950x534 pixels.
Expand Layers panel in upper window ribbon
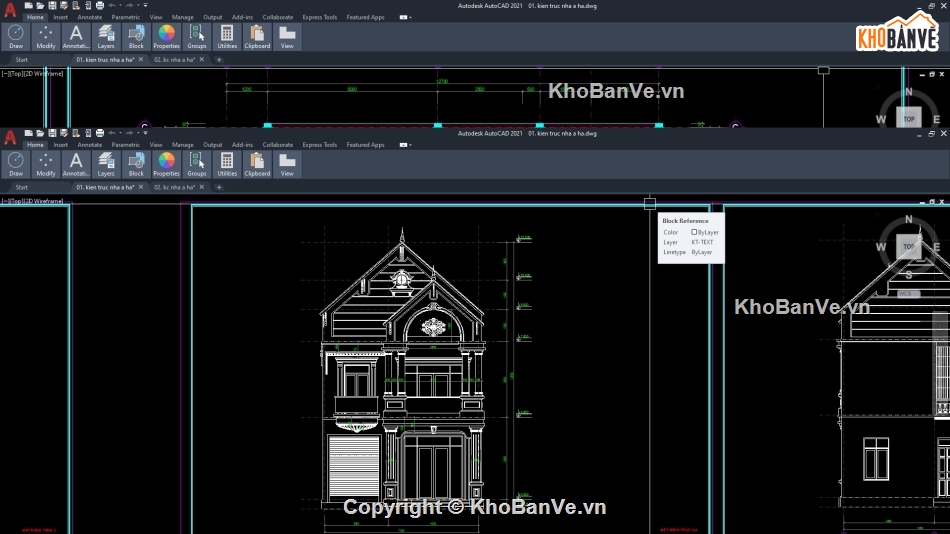pos(106,38)
